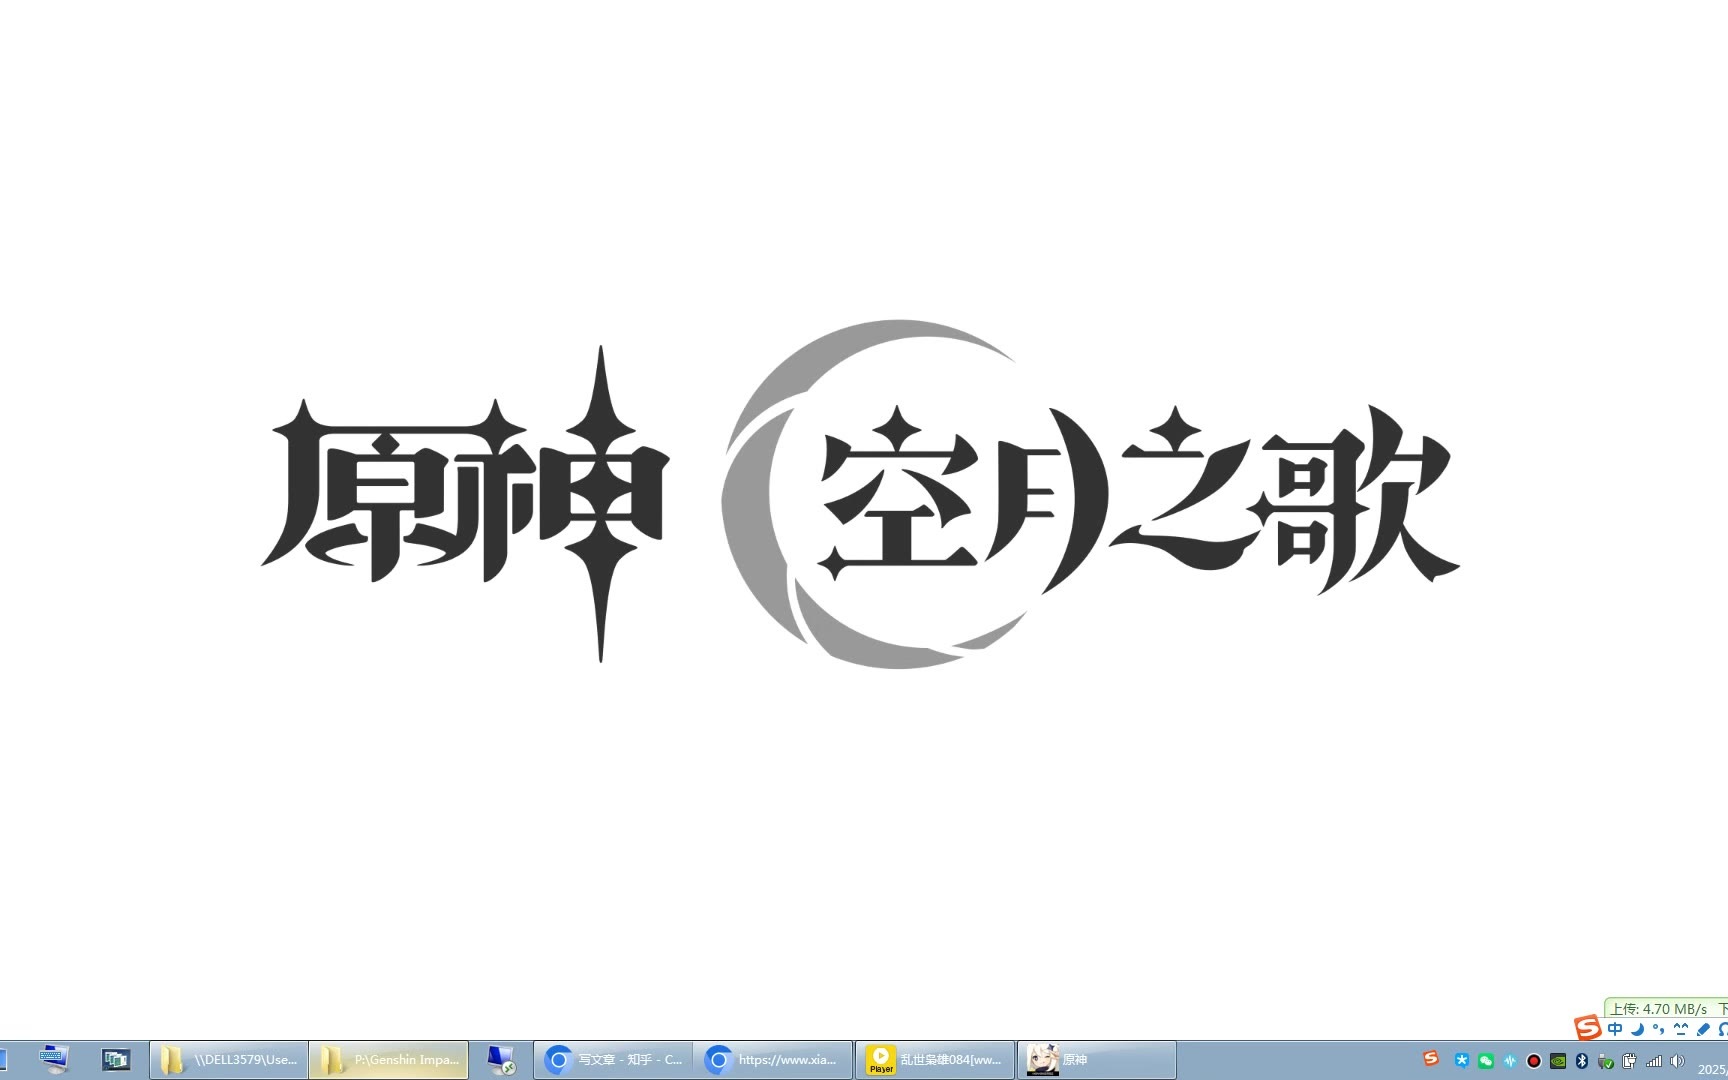Toggle the 中 Chinese/English input mode
Viewport: 1728px width, 1080px height.
point(1615,1029)
